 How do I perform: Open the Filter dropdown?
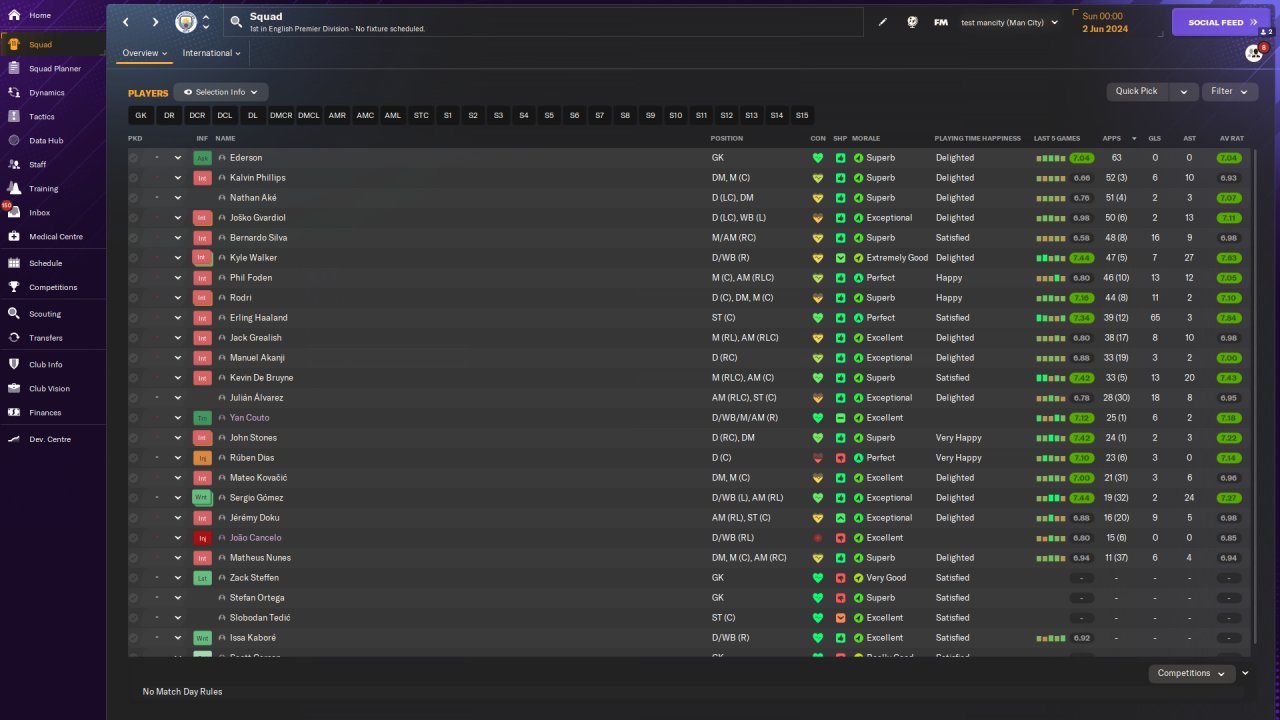1229,92
